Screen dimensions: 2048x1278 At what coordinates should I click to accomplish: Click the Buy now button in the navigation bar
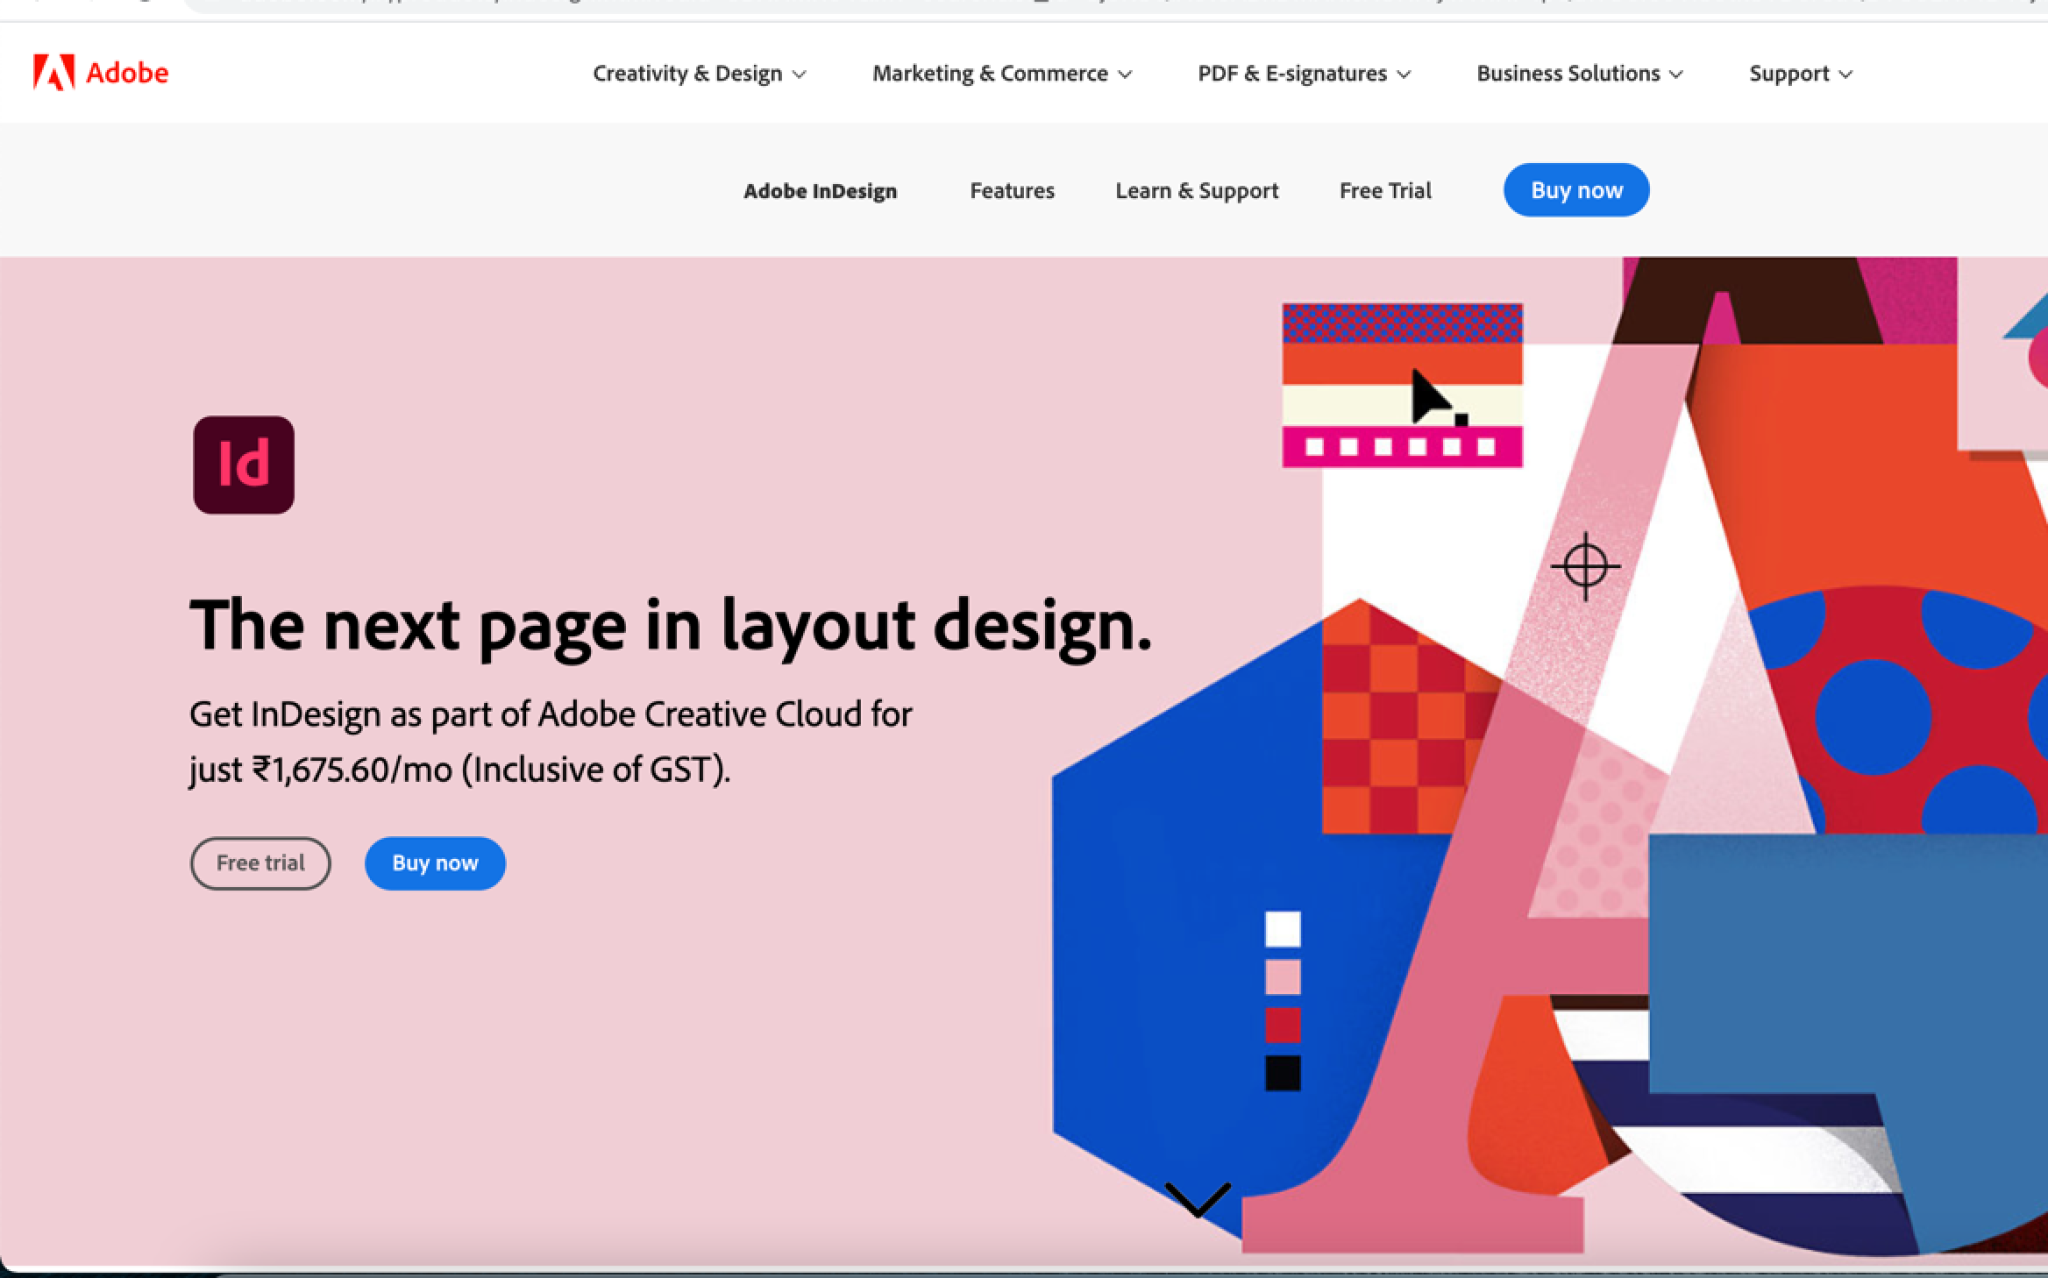[x=1576, y=190]
